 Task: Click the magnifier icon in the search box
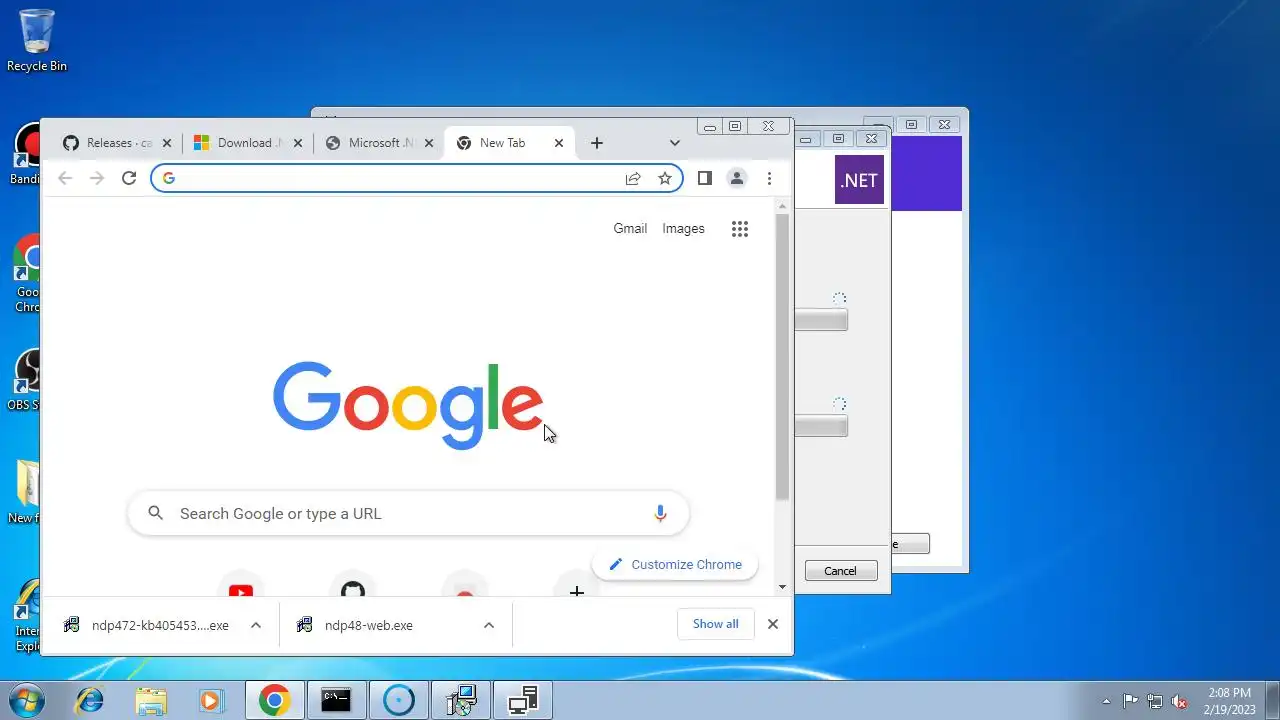[155, 513]
